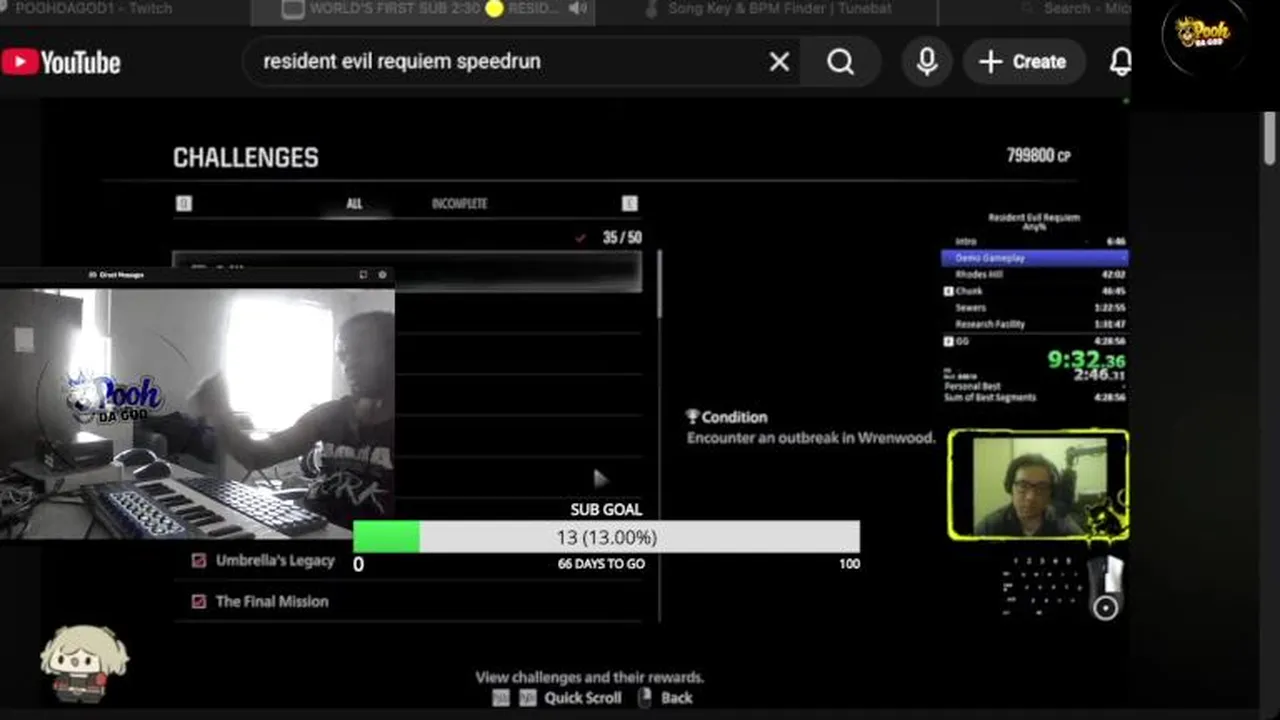
Task: Switch to POOHDAGOD1 Twitch browser tab
Action: click(x=94, y=9)
